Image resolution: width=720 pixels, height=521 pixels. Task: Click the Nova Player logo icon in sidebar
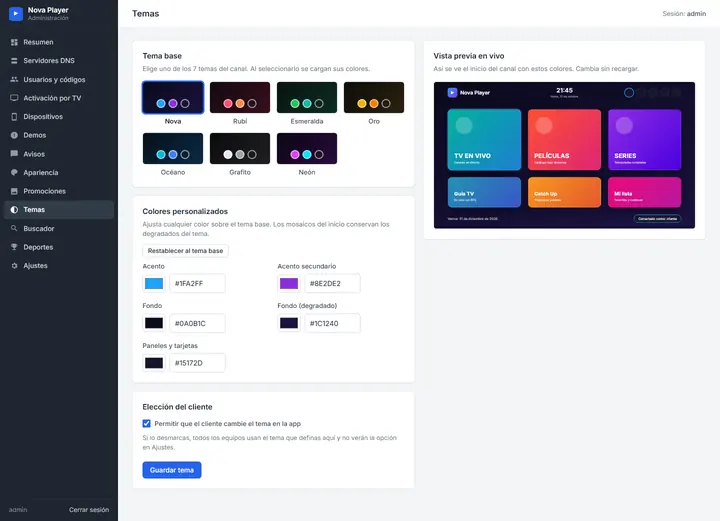click(x=16, y=14)
